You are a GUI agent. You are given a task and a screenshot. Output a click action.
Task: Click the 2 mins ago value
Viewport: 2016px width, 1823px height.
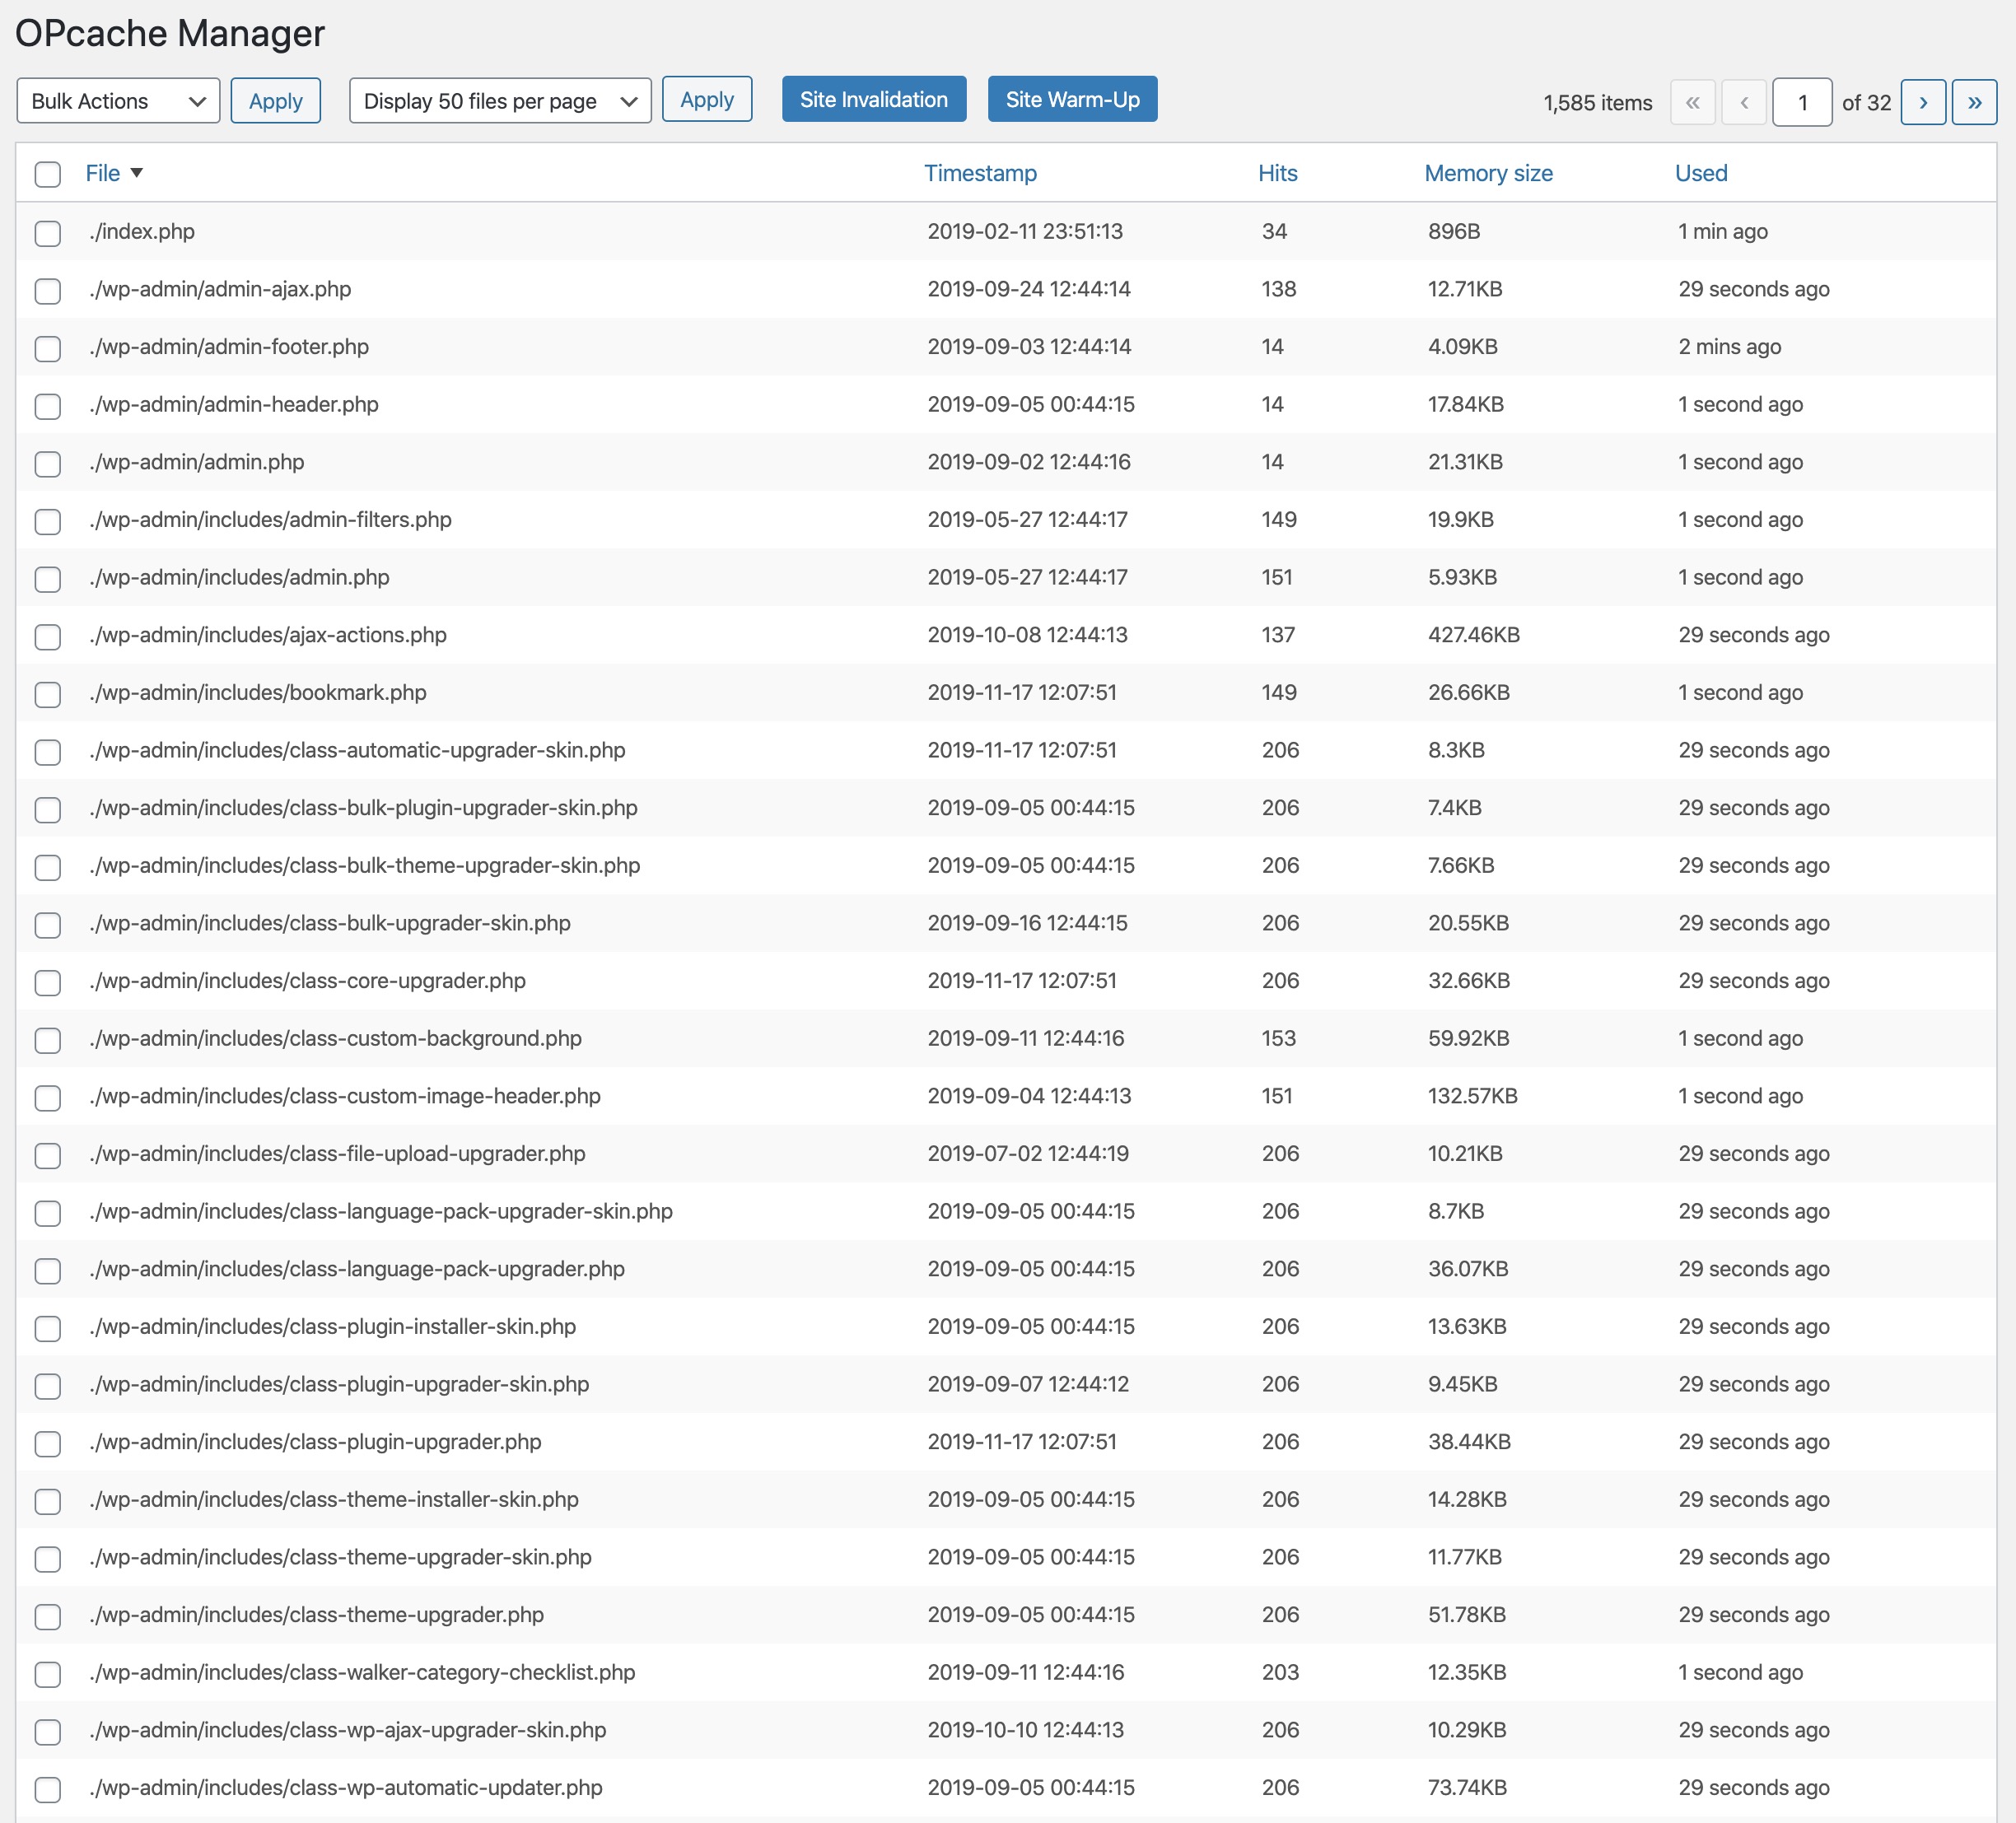pos(1730,347)
